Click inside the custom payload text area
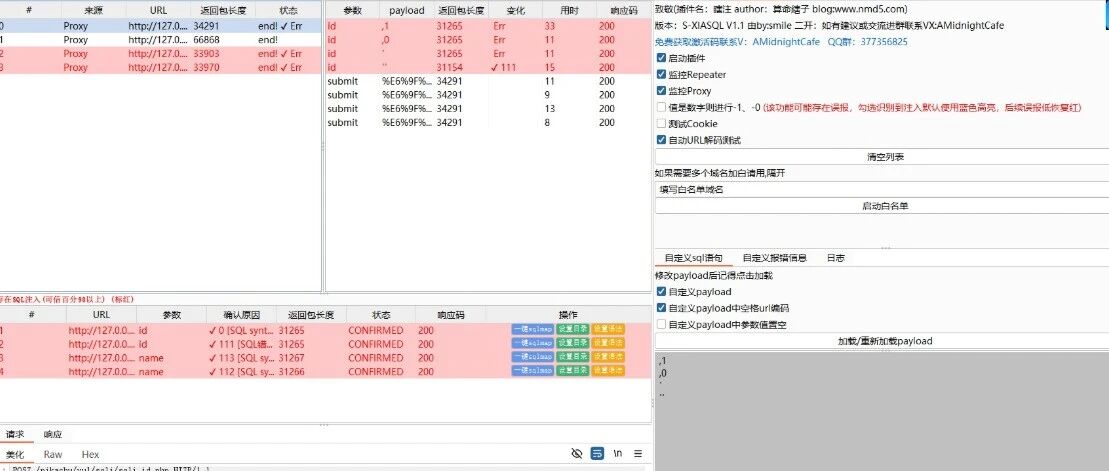1109x471 pixels. [882, 410]
